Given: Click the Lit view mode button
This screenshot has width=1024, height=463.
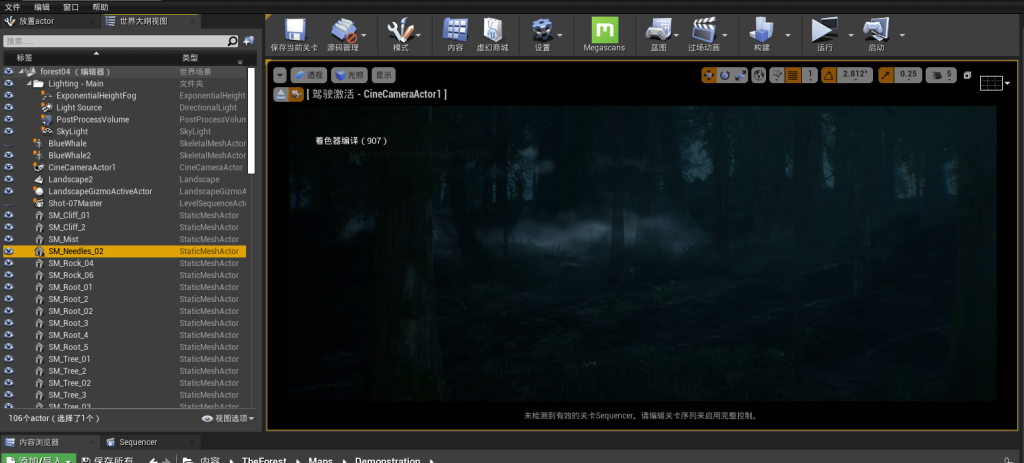Looking at the screenshot, I should (x=350, y=75).
